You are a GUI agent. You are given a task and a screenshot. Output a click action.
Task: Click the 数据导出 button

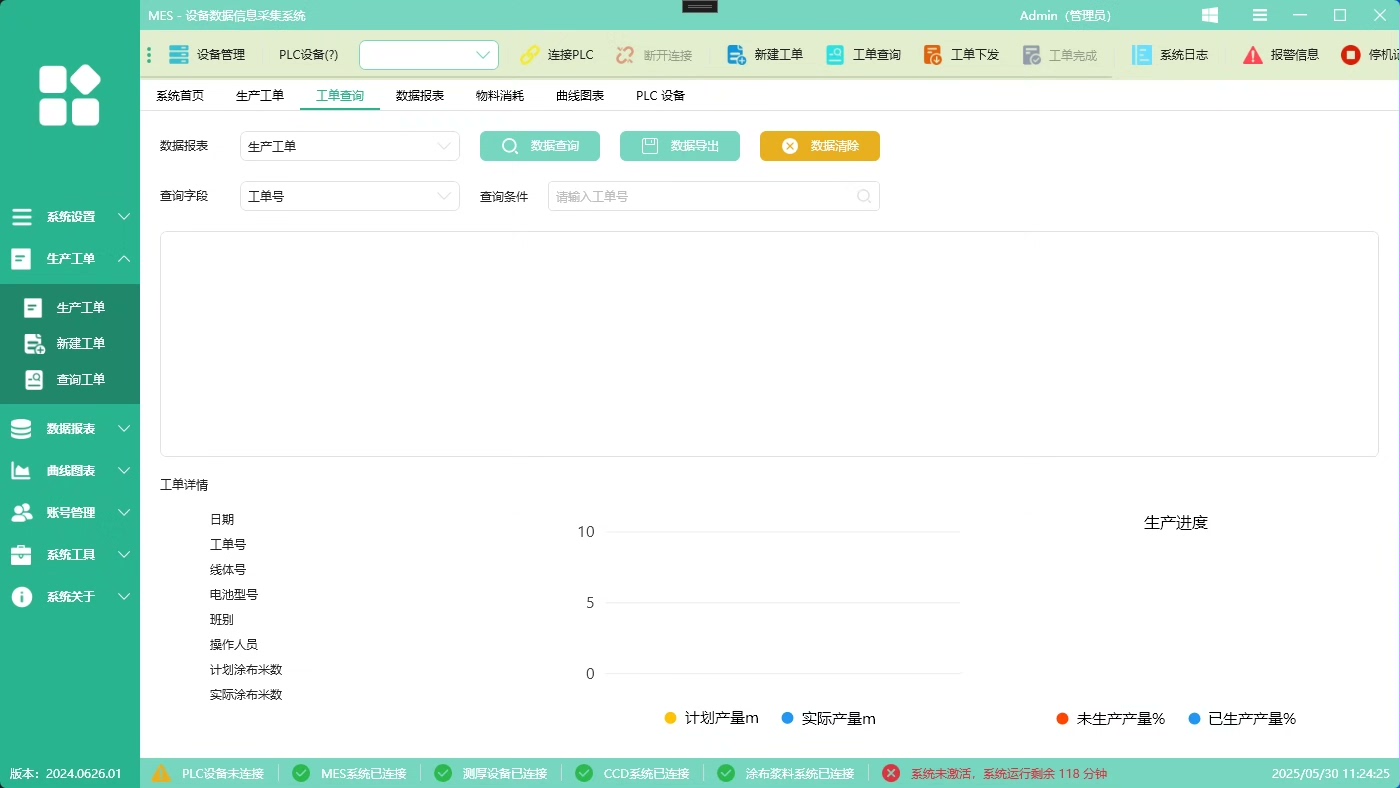pyautogui.click(x=680, y=146)
